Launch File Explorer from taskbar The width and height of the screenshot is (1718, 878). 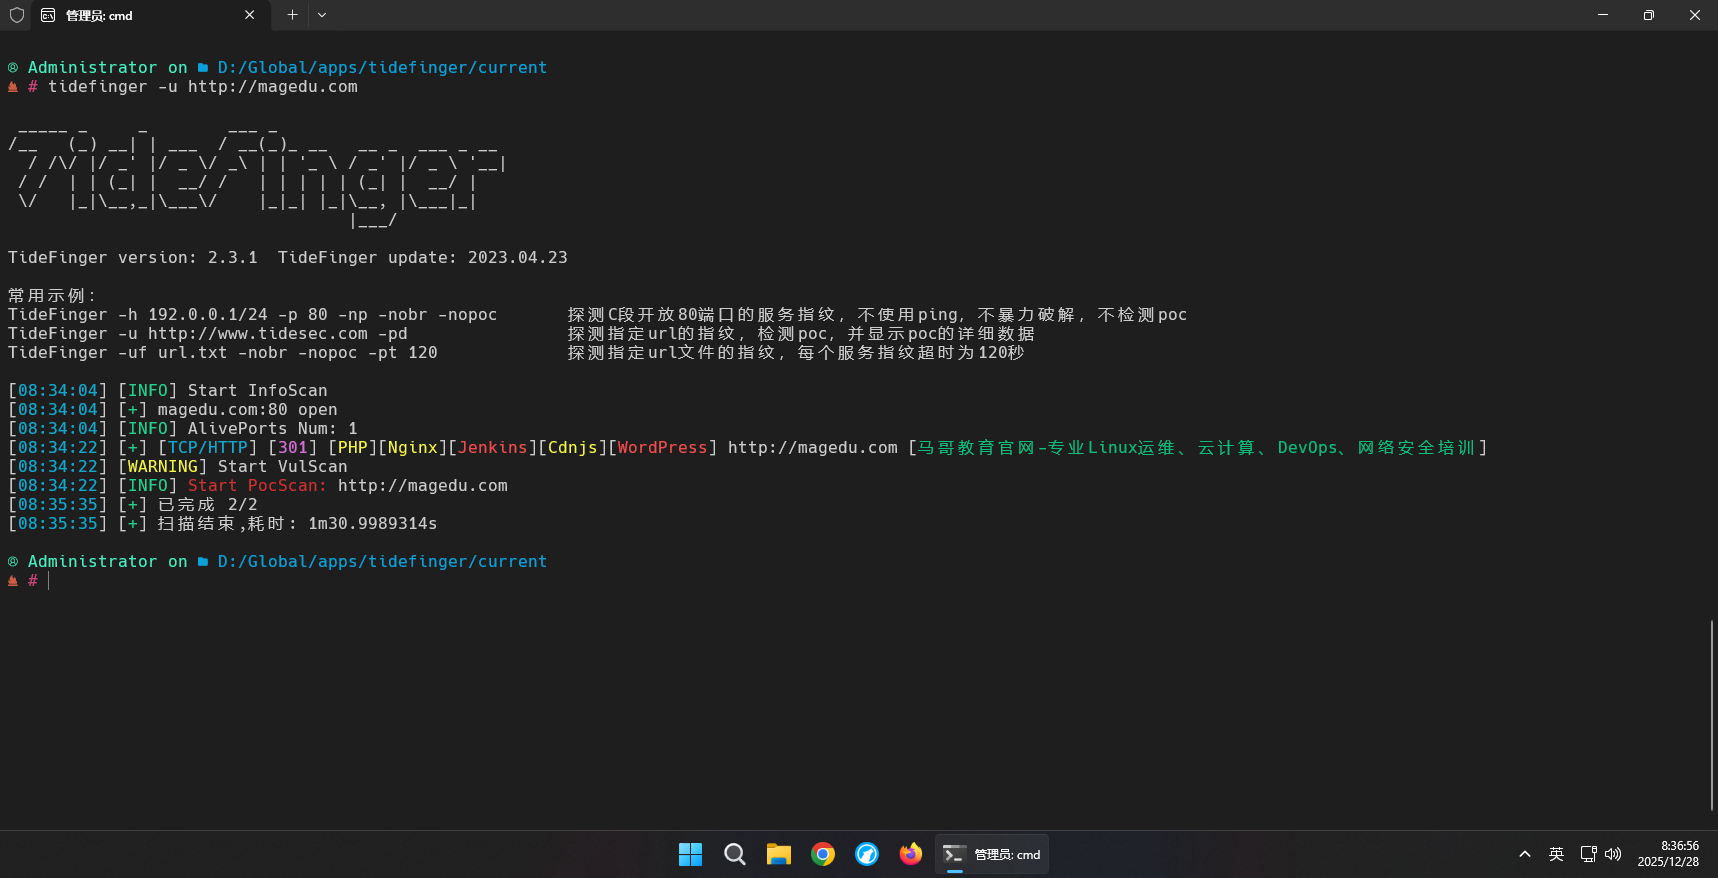pyautogui.click(x=779, y=854)
